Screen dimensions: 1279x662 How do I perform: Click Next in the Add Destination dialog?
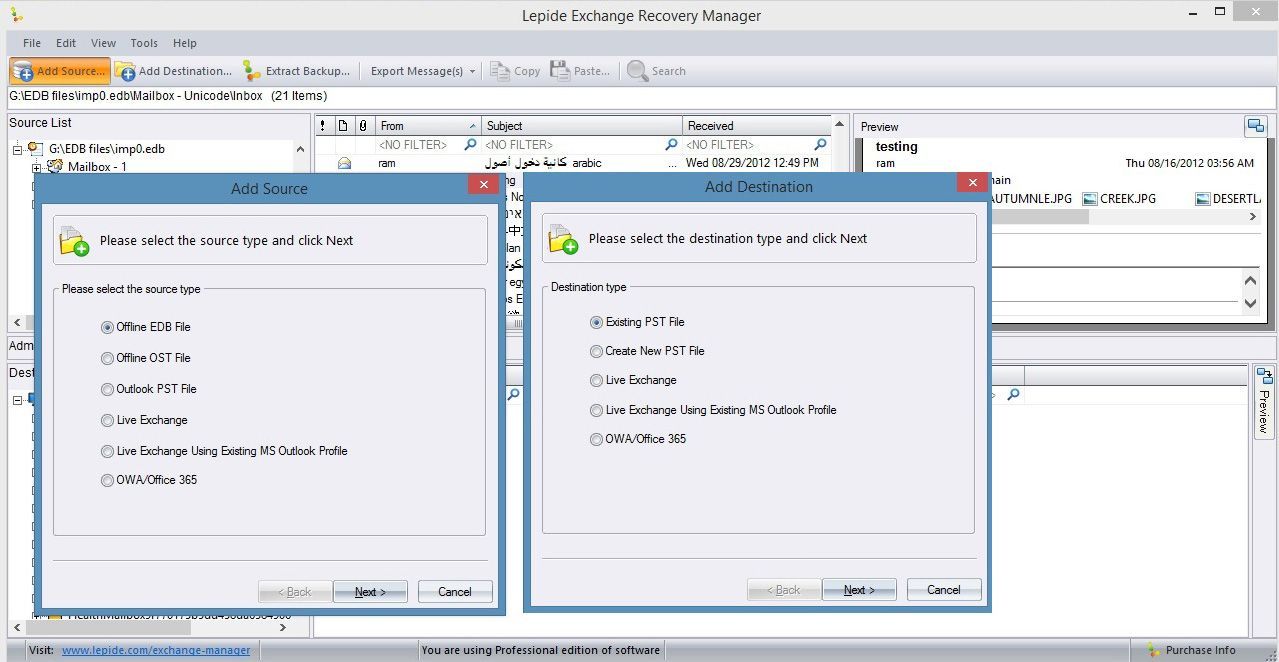859,590
